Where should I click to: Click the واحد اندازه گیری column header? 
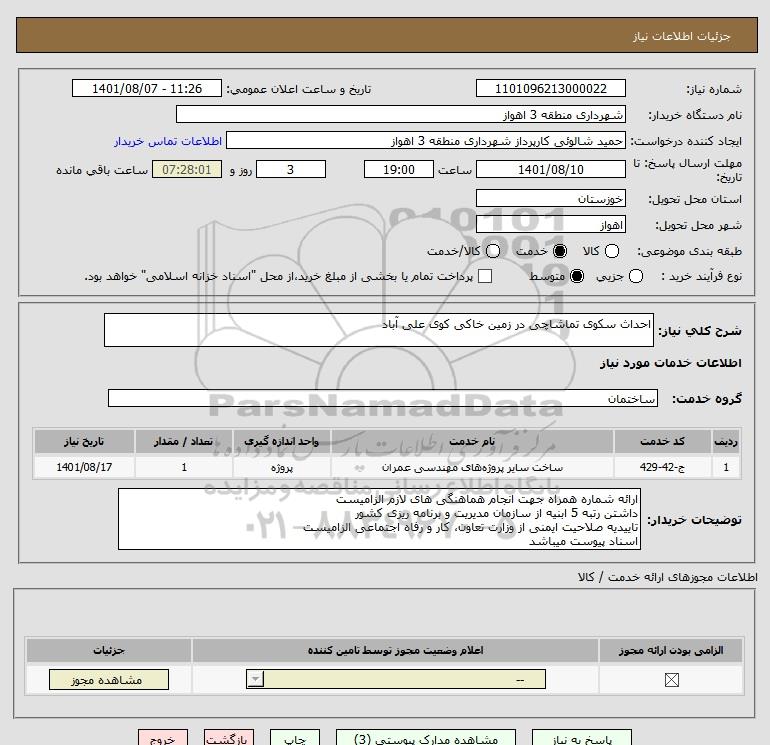[x=281, y=441]
